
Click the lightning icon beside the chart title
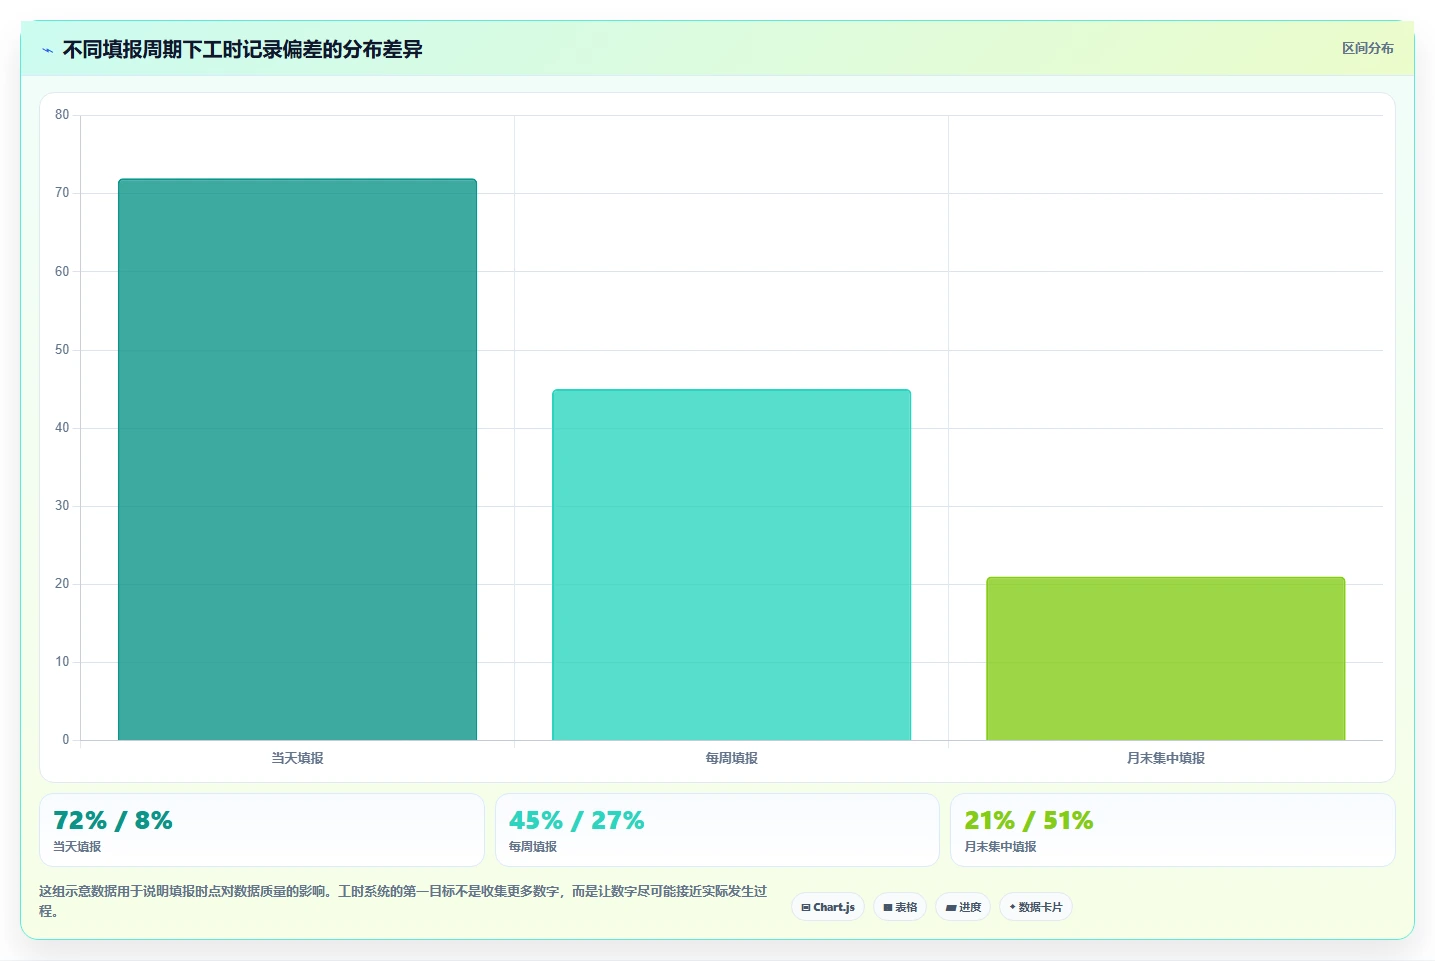(x=47, y=50)
